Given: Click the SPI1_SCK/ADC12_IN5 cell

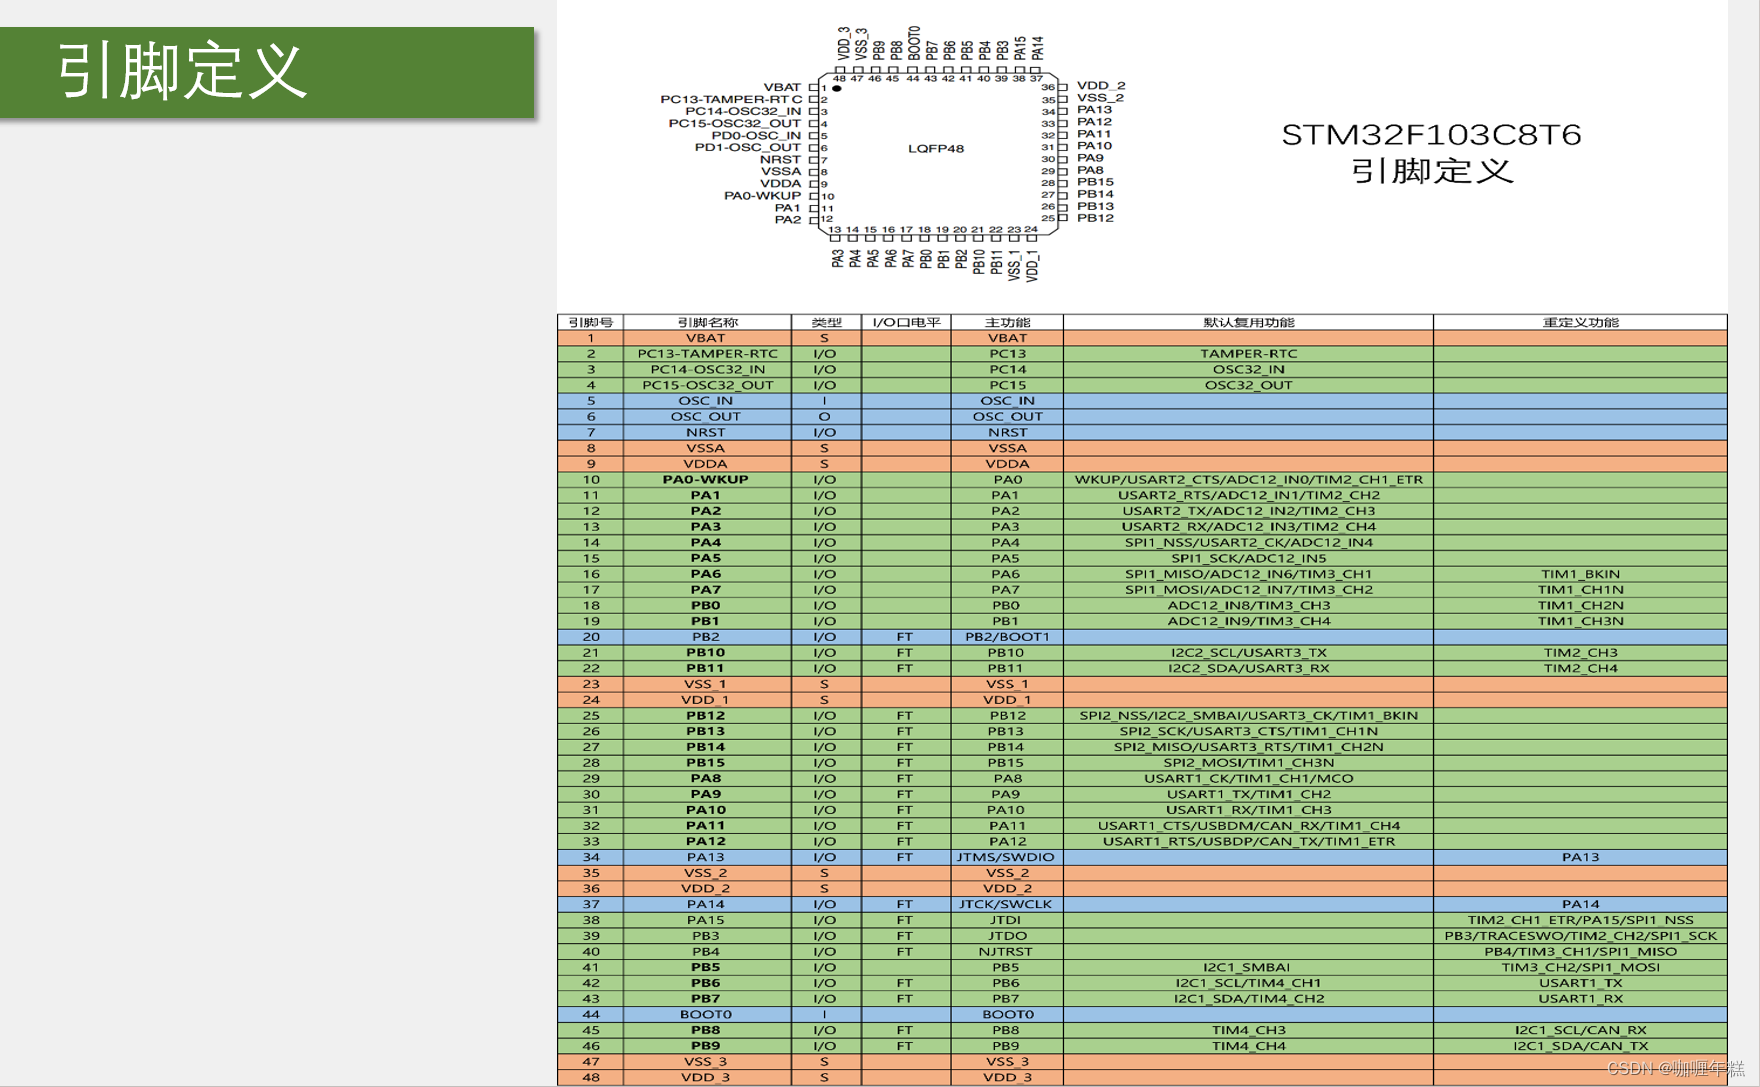Looking at the screenshot, I should [x=1248, y=558].
